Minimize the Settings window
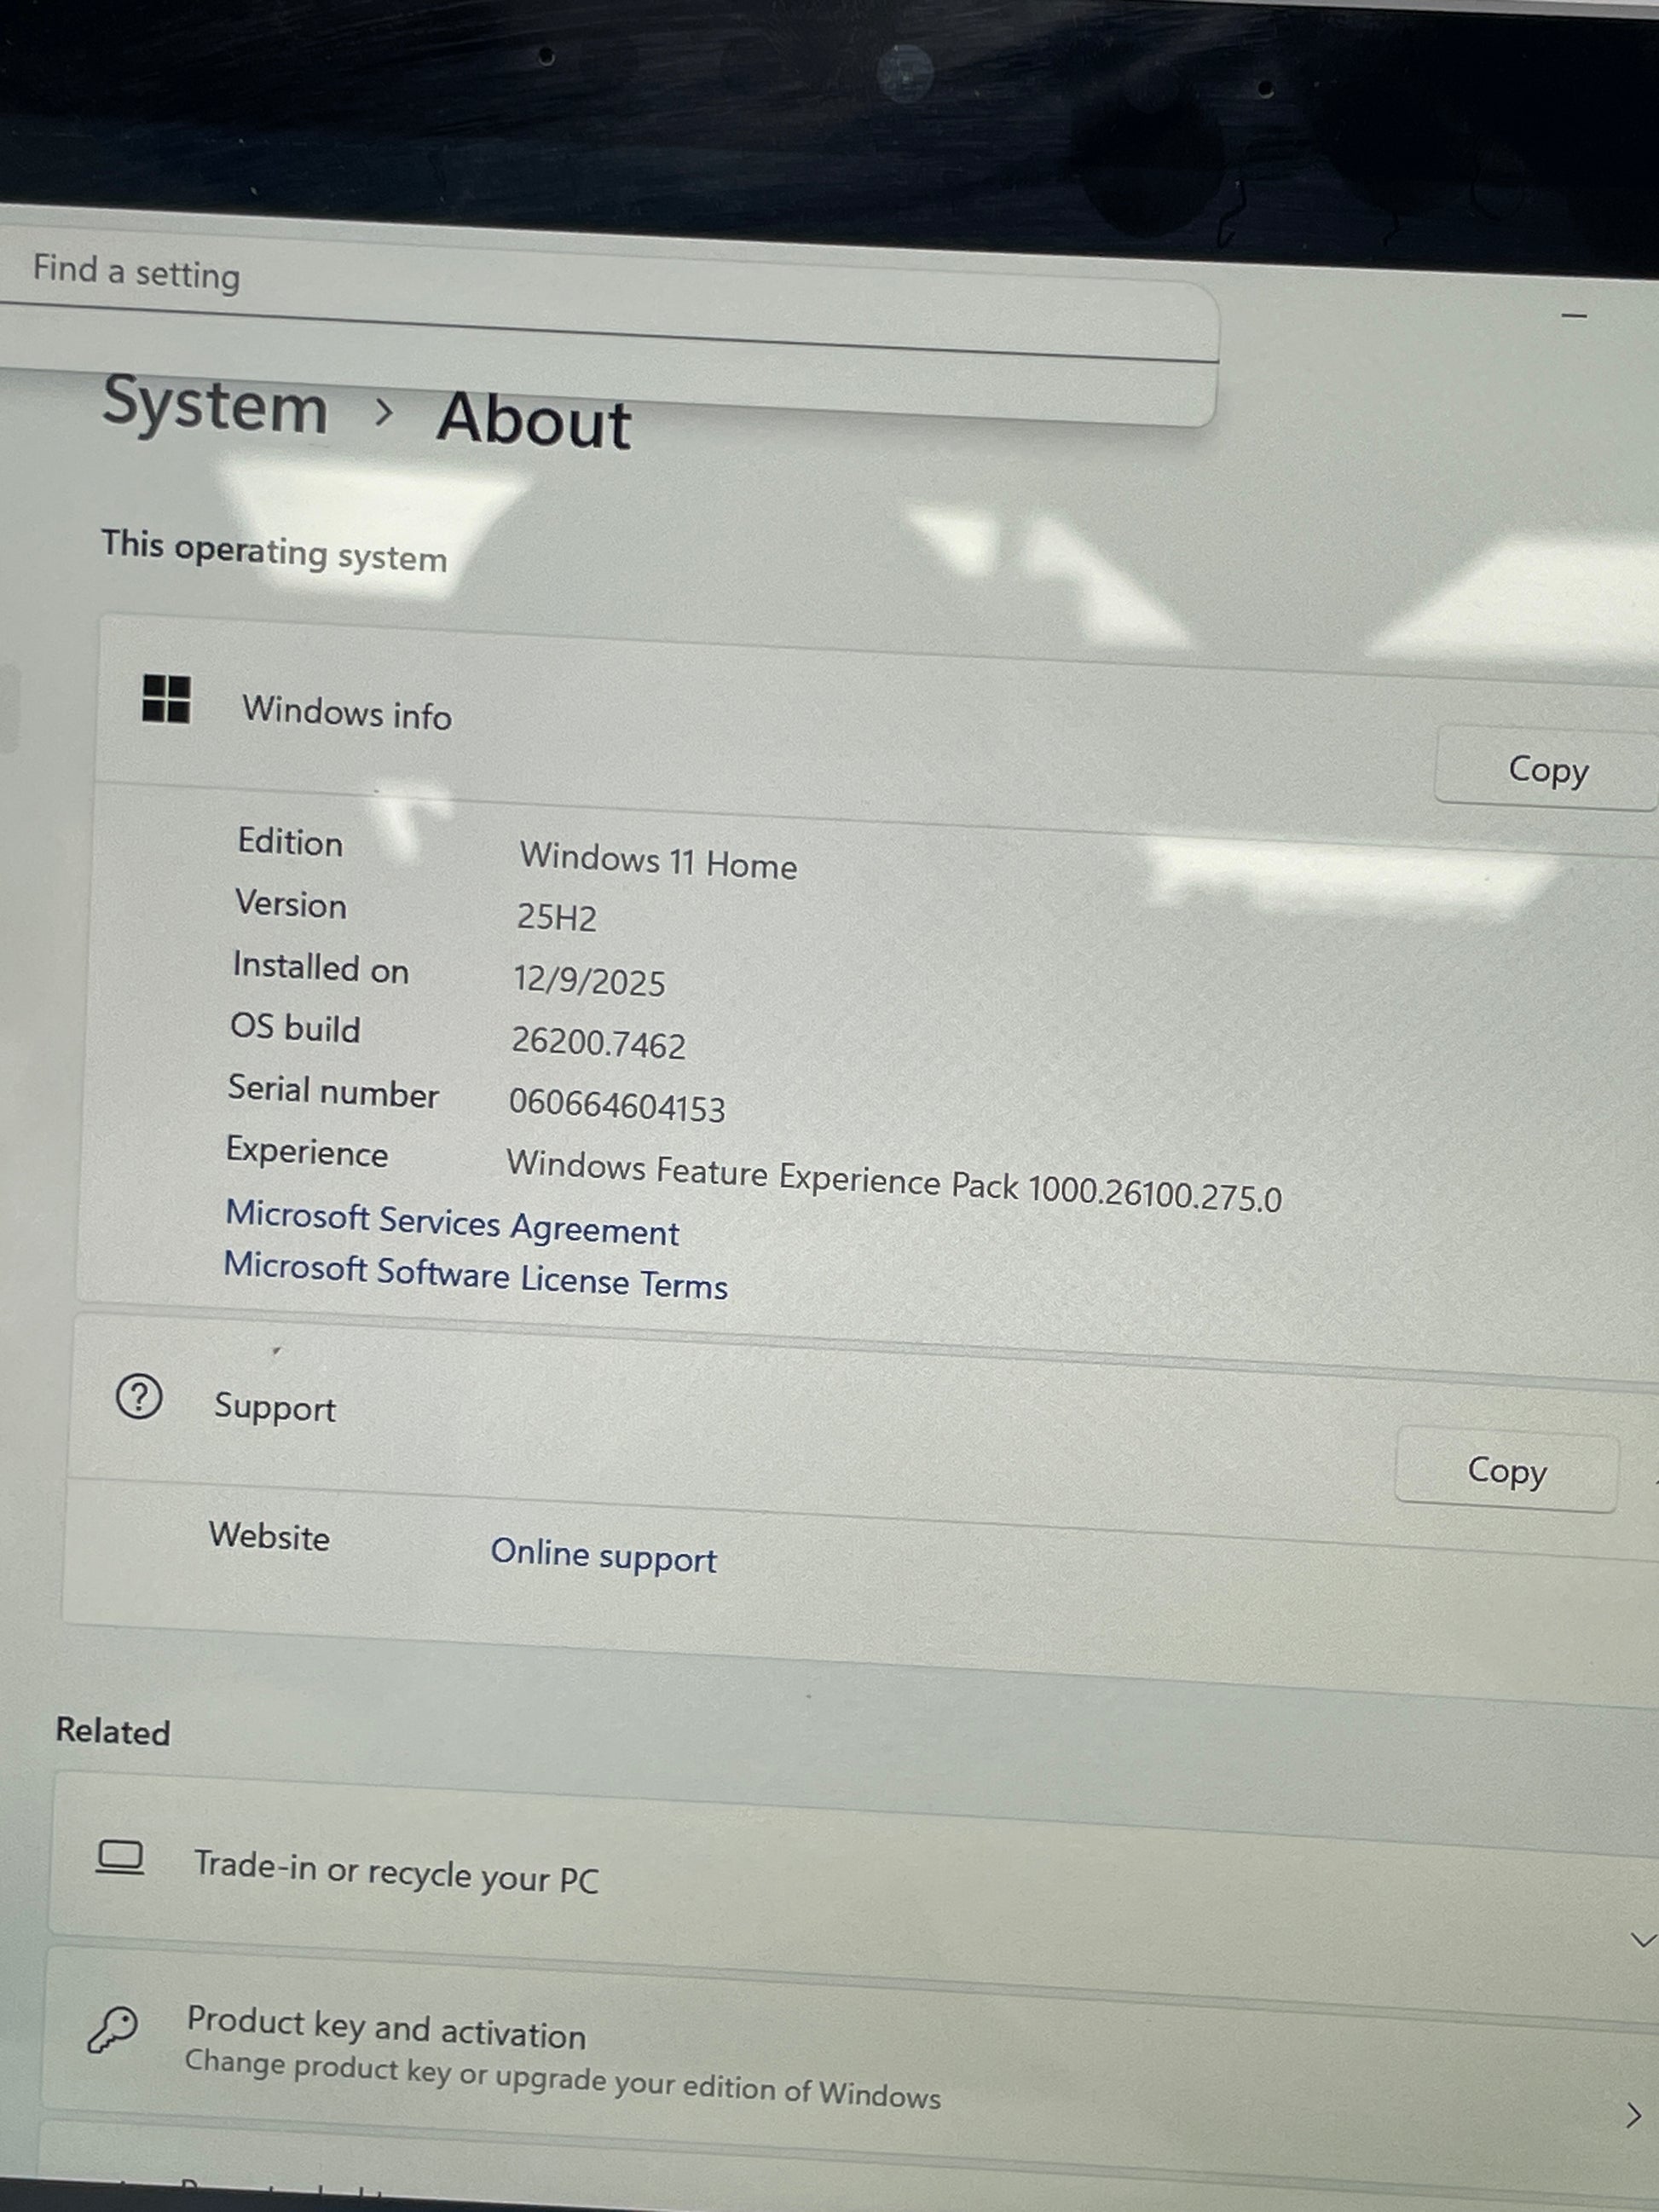The width and height of the screenshot is (1659, 2212). [1574, 316]
